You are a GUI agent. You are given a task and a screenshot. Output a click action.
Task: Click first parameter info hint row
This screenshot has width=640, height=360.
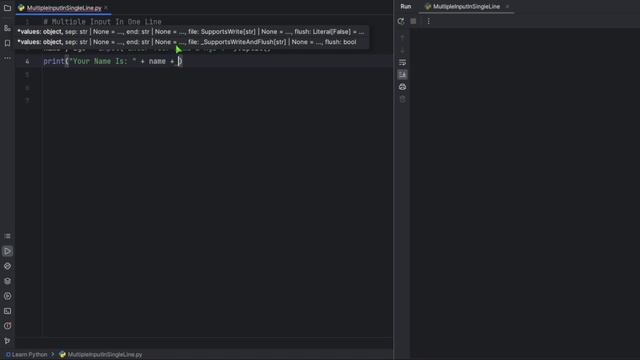tap(191, 32)
